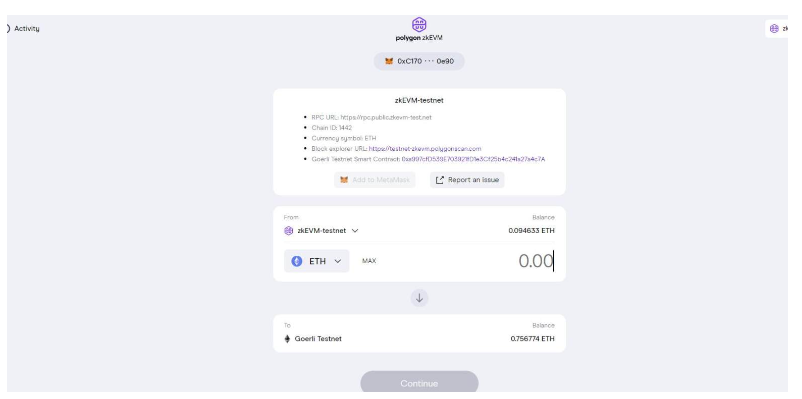Open the network selector at top right
The image size is (802, 399).
776,29
